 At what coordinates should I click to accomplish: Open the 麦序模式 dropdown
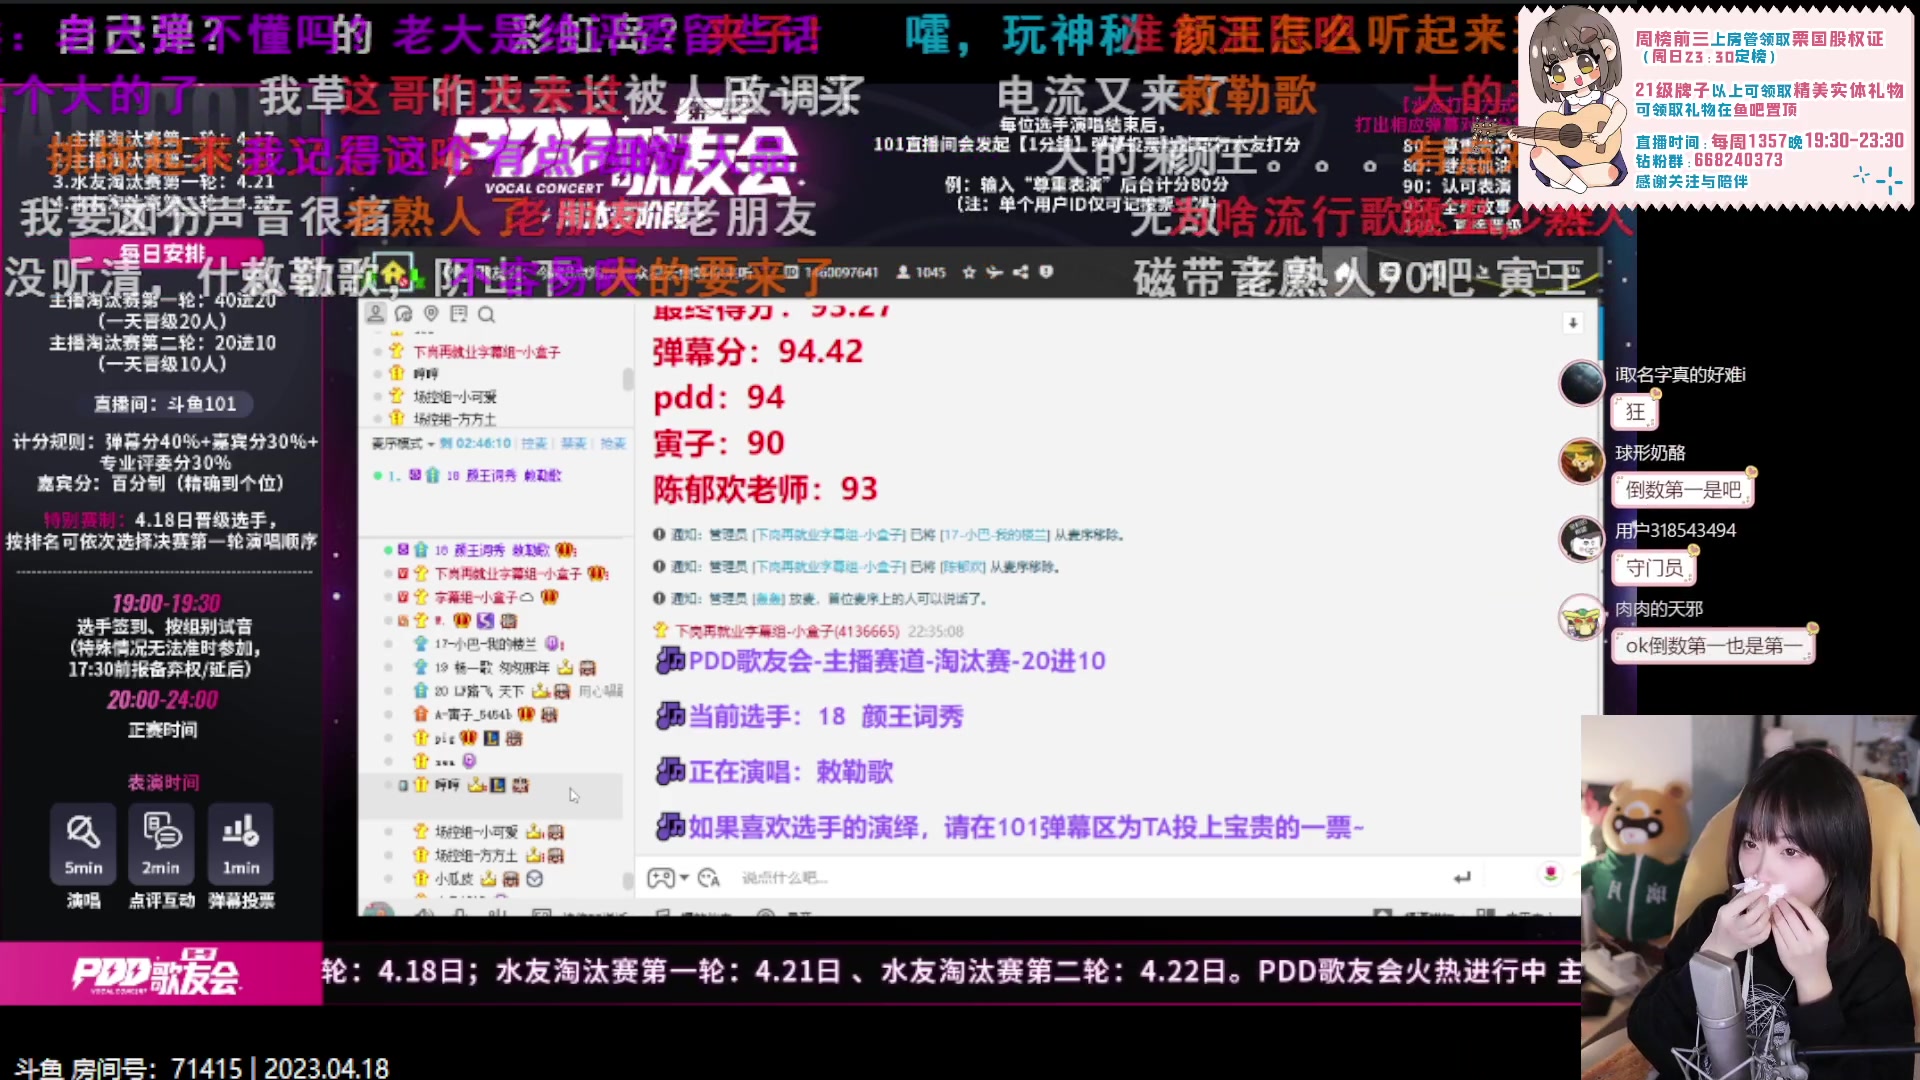point(403,443)
